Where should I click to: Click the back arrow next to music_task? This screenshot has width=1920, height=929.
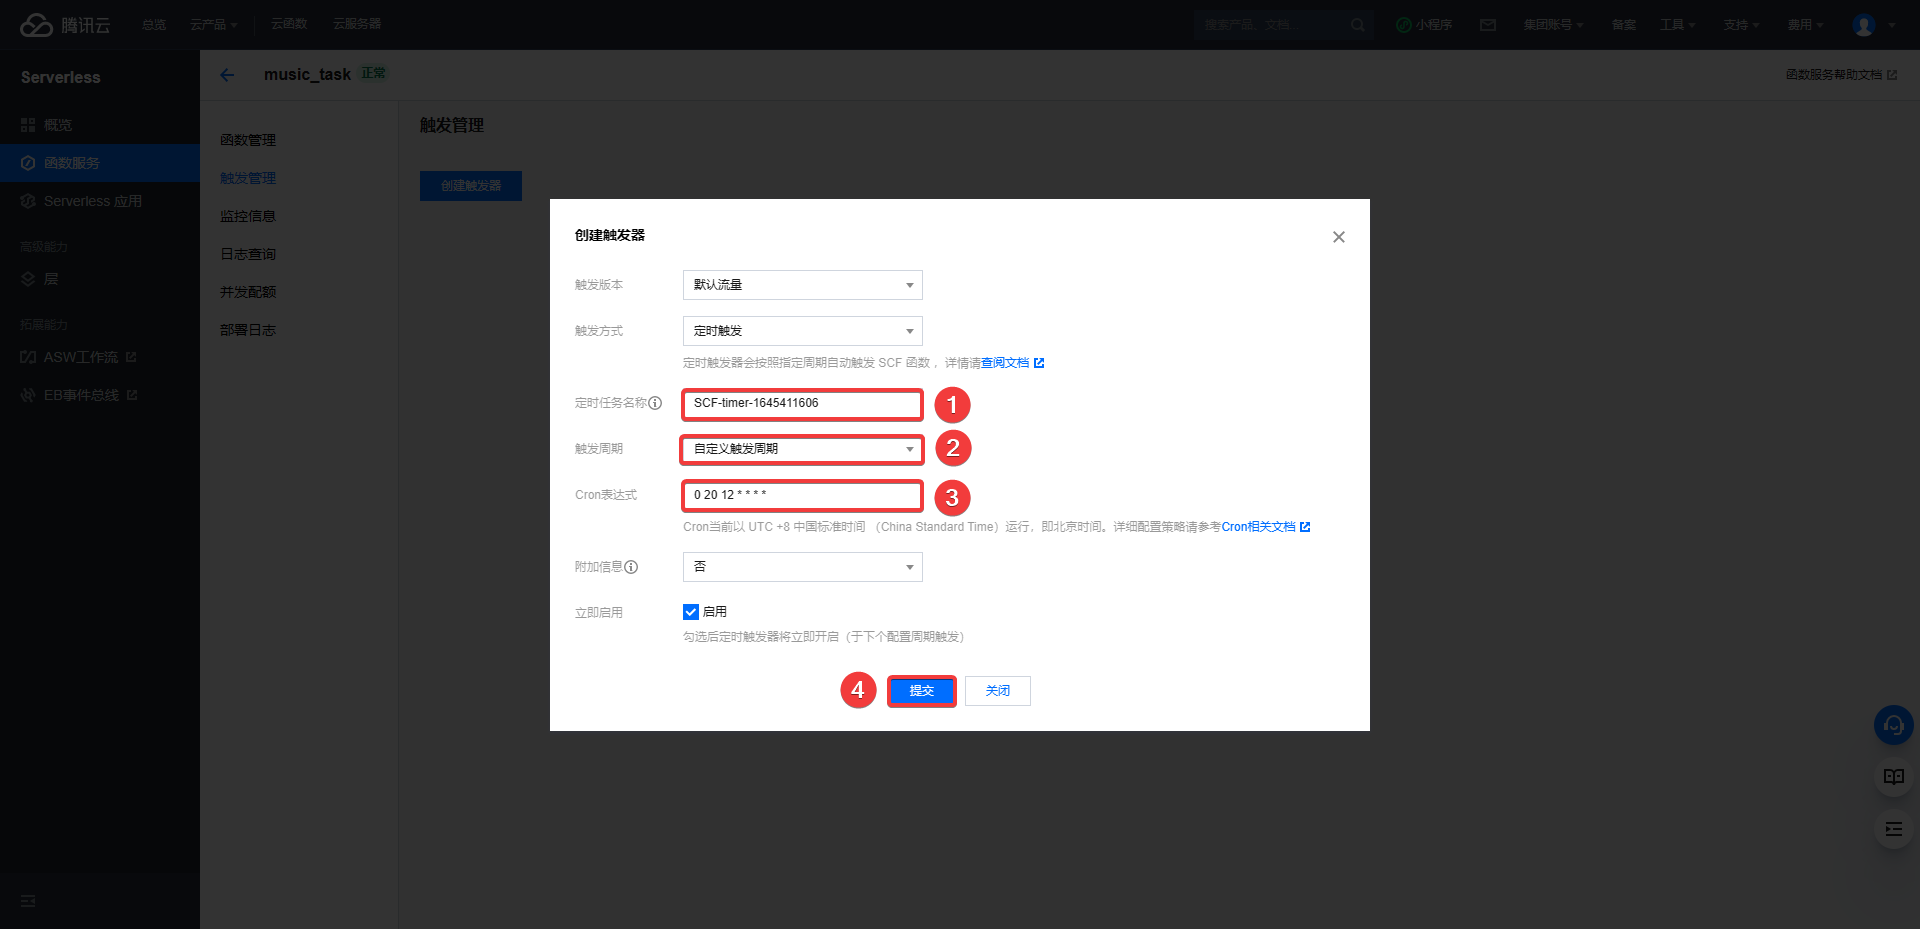pyautogui.click(x=227, y=75)
